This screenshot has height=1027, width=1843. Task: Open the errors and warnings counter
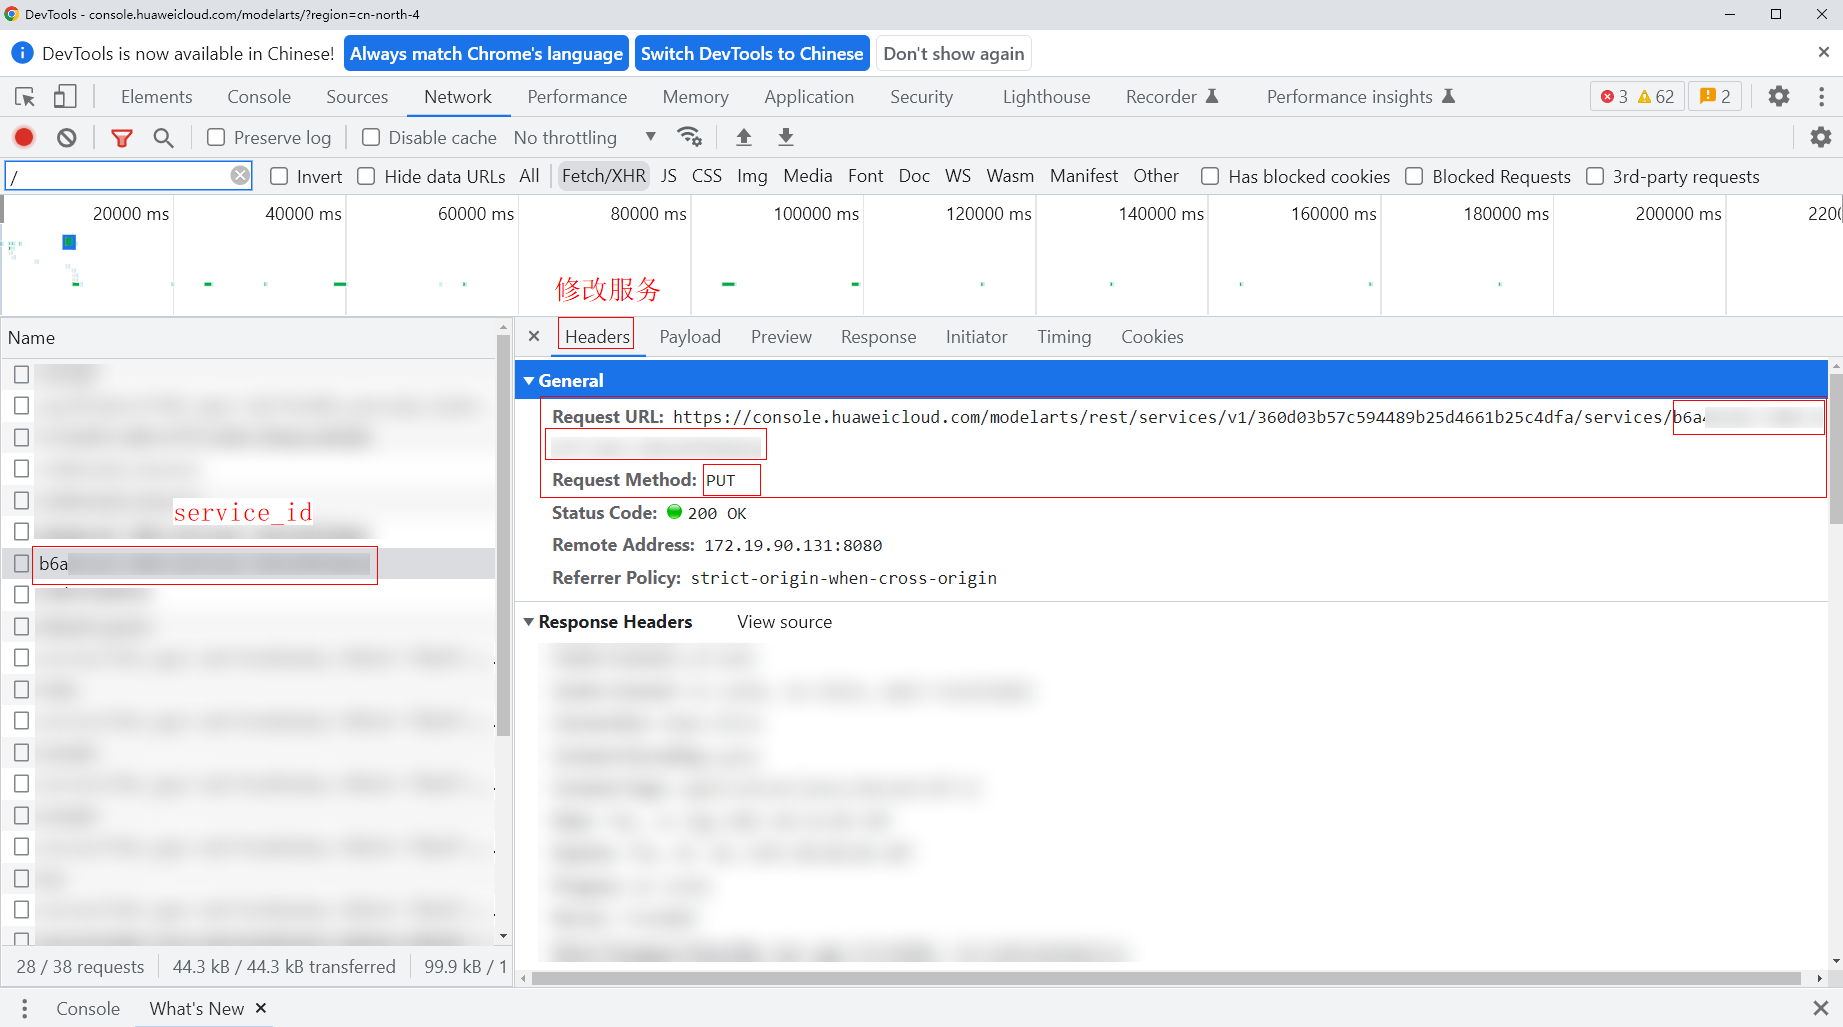pyautogui.click(x=1637, y=97)
